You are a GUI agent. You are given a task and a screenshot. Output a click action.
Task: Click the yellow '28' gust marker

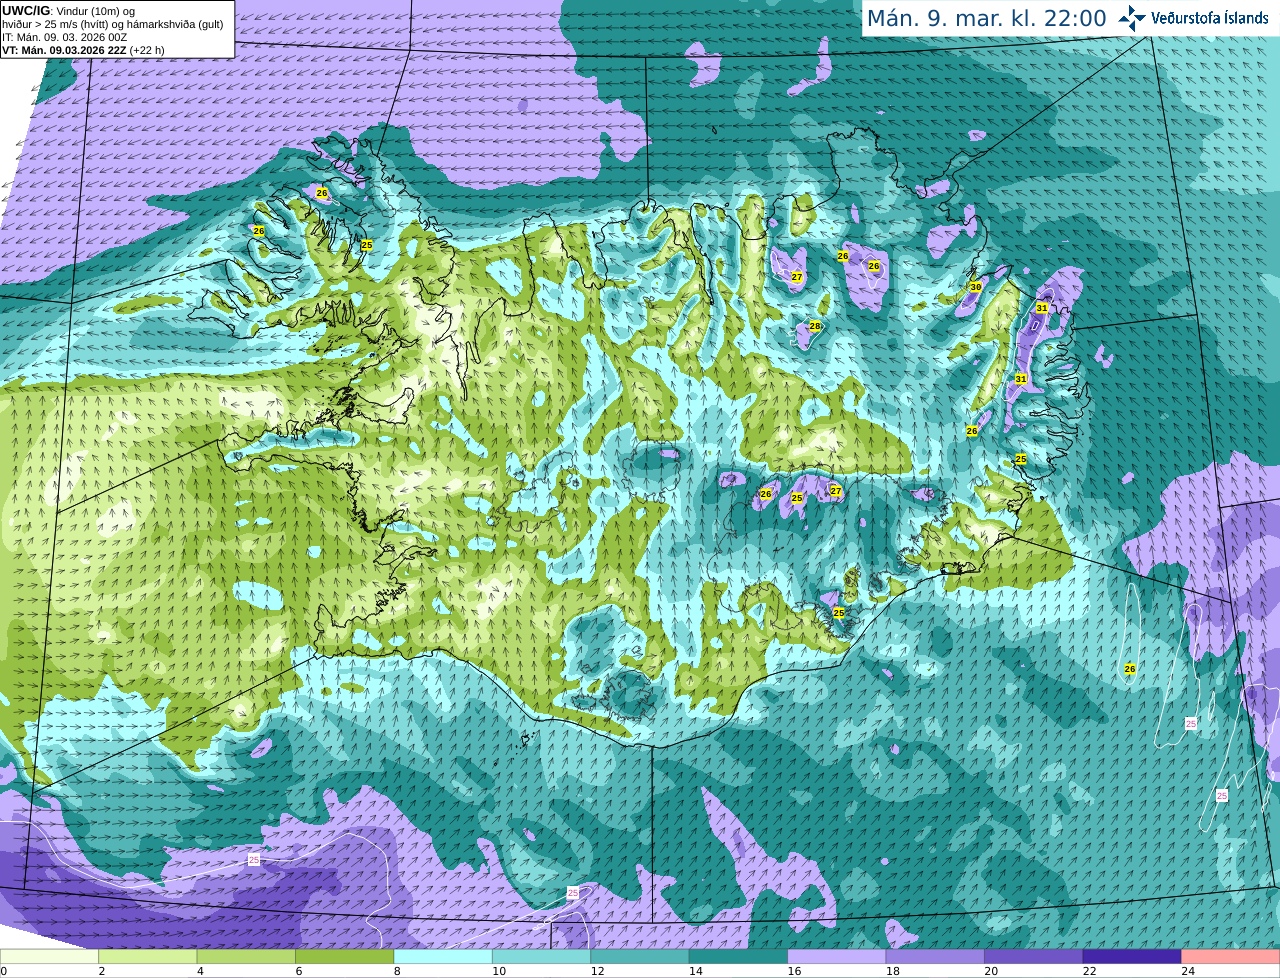pyautogui.click(x=815, y=326)
